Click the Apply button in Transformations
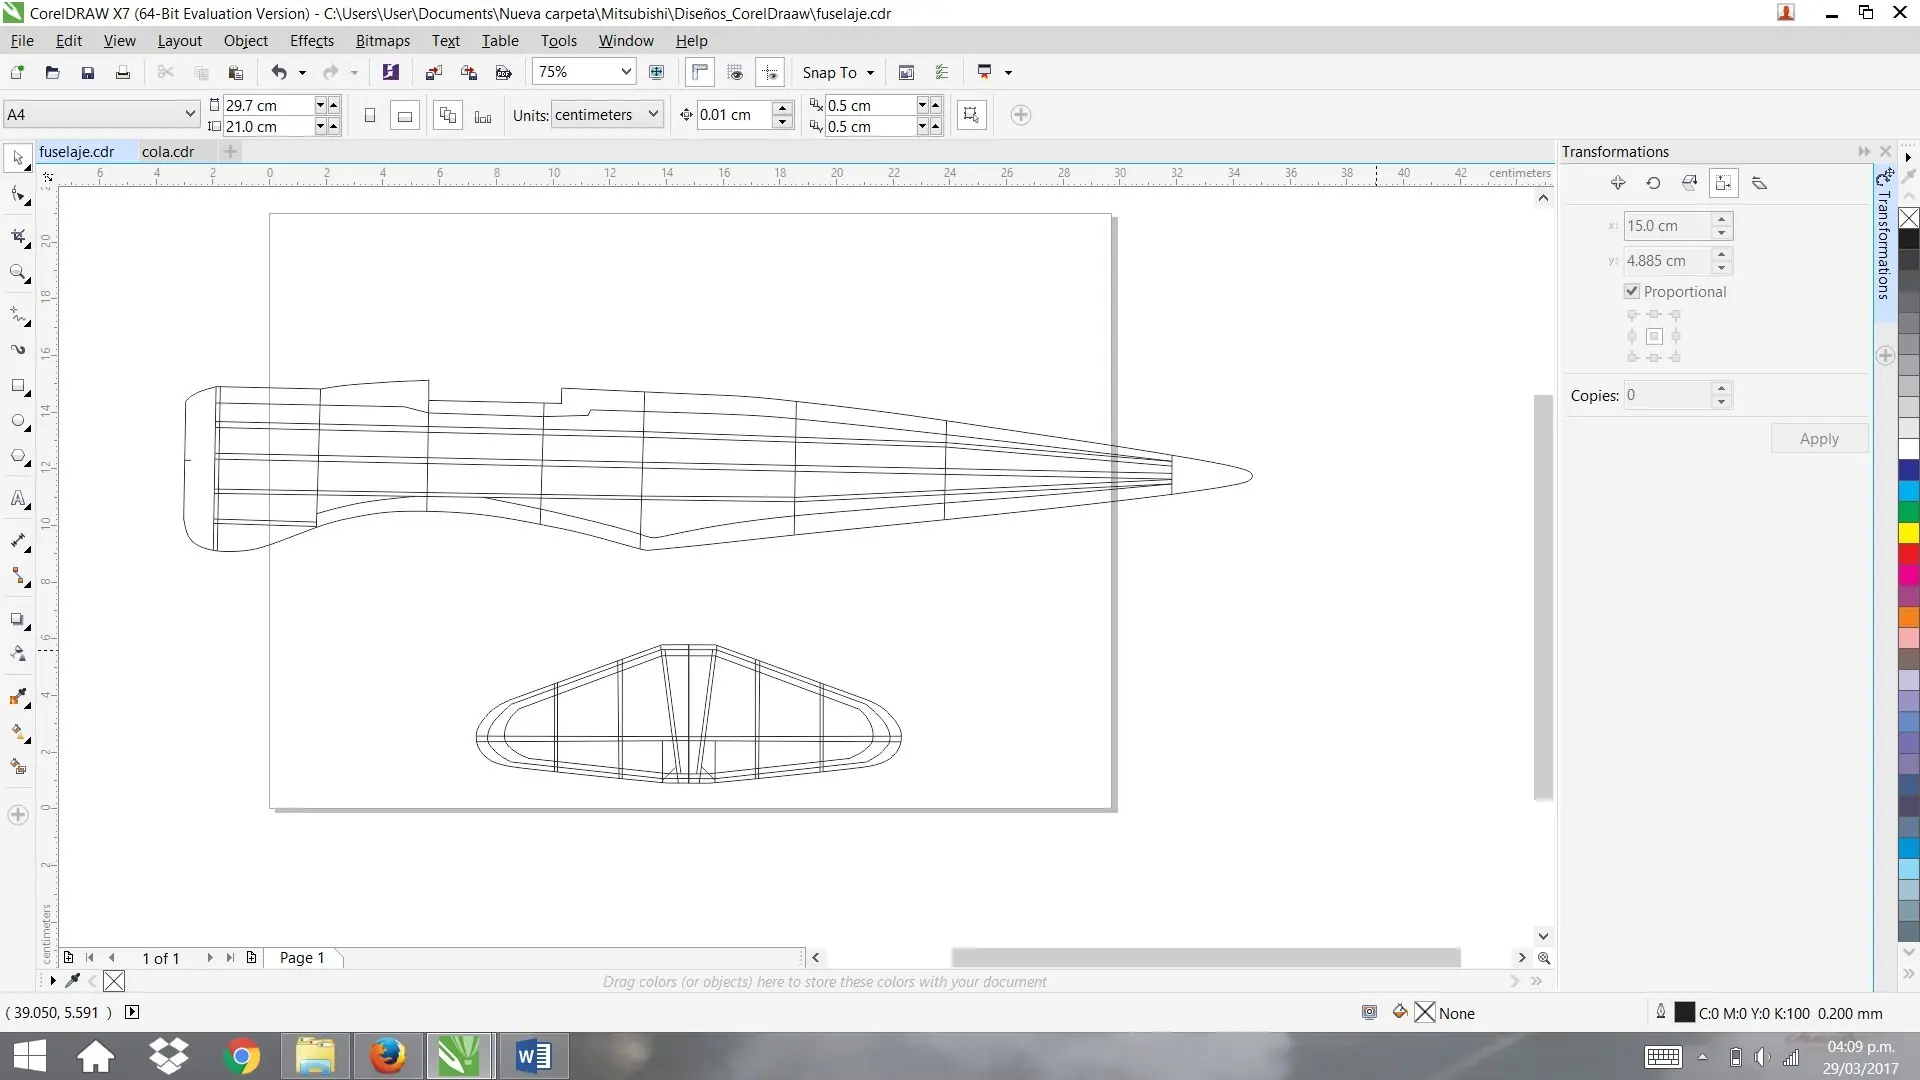 coord(1819,439)
